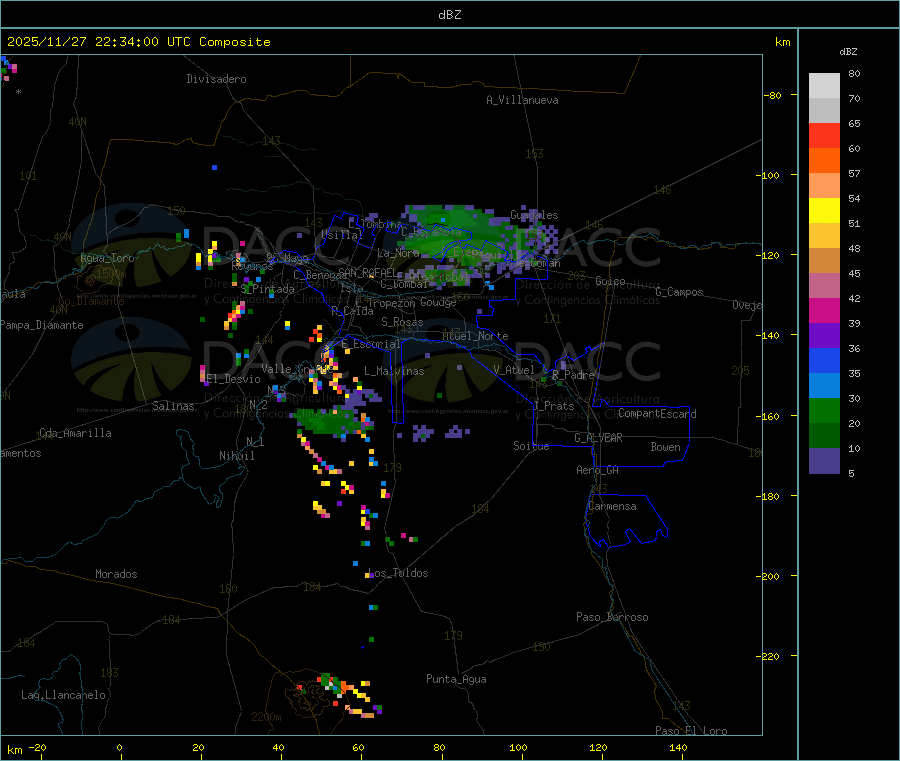Click the -200 km axis tick label
The width and height of the screenshot is (900, 761).
click(770, 576)
